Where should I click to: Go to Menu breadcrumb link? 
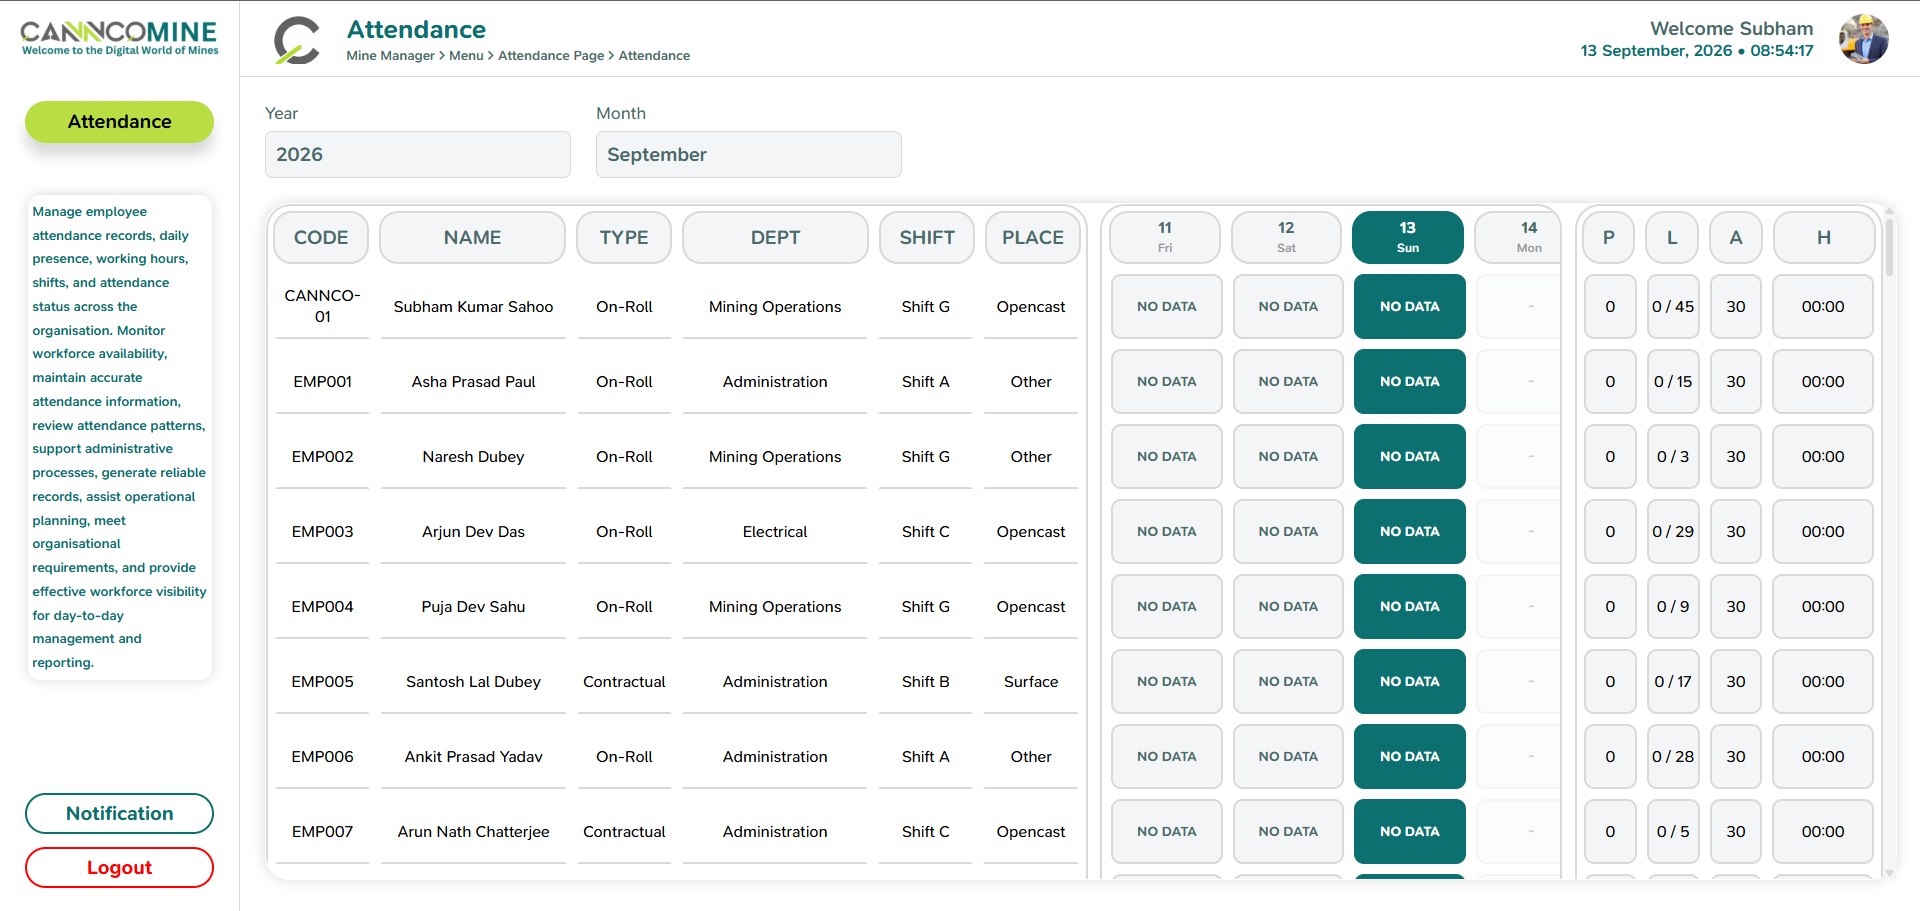point(466,56)
